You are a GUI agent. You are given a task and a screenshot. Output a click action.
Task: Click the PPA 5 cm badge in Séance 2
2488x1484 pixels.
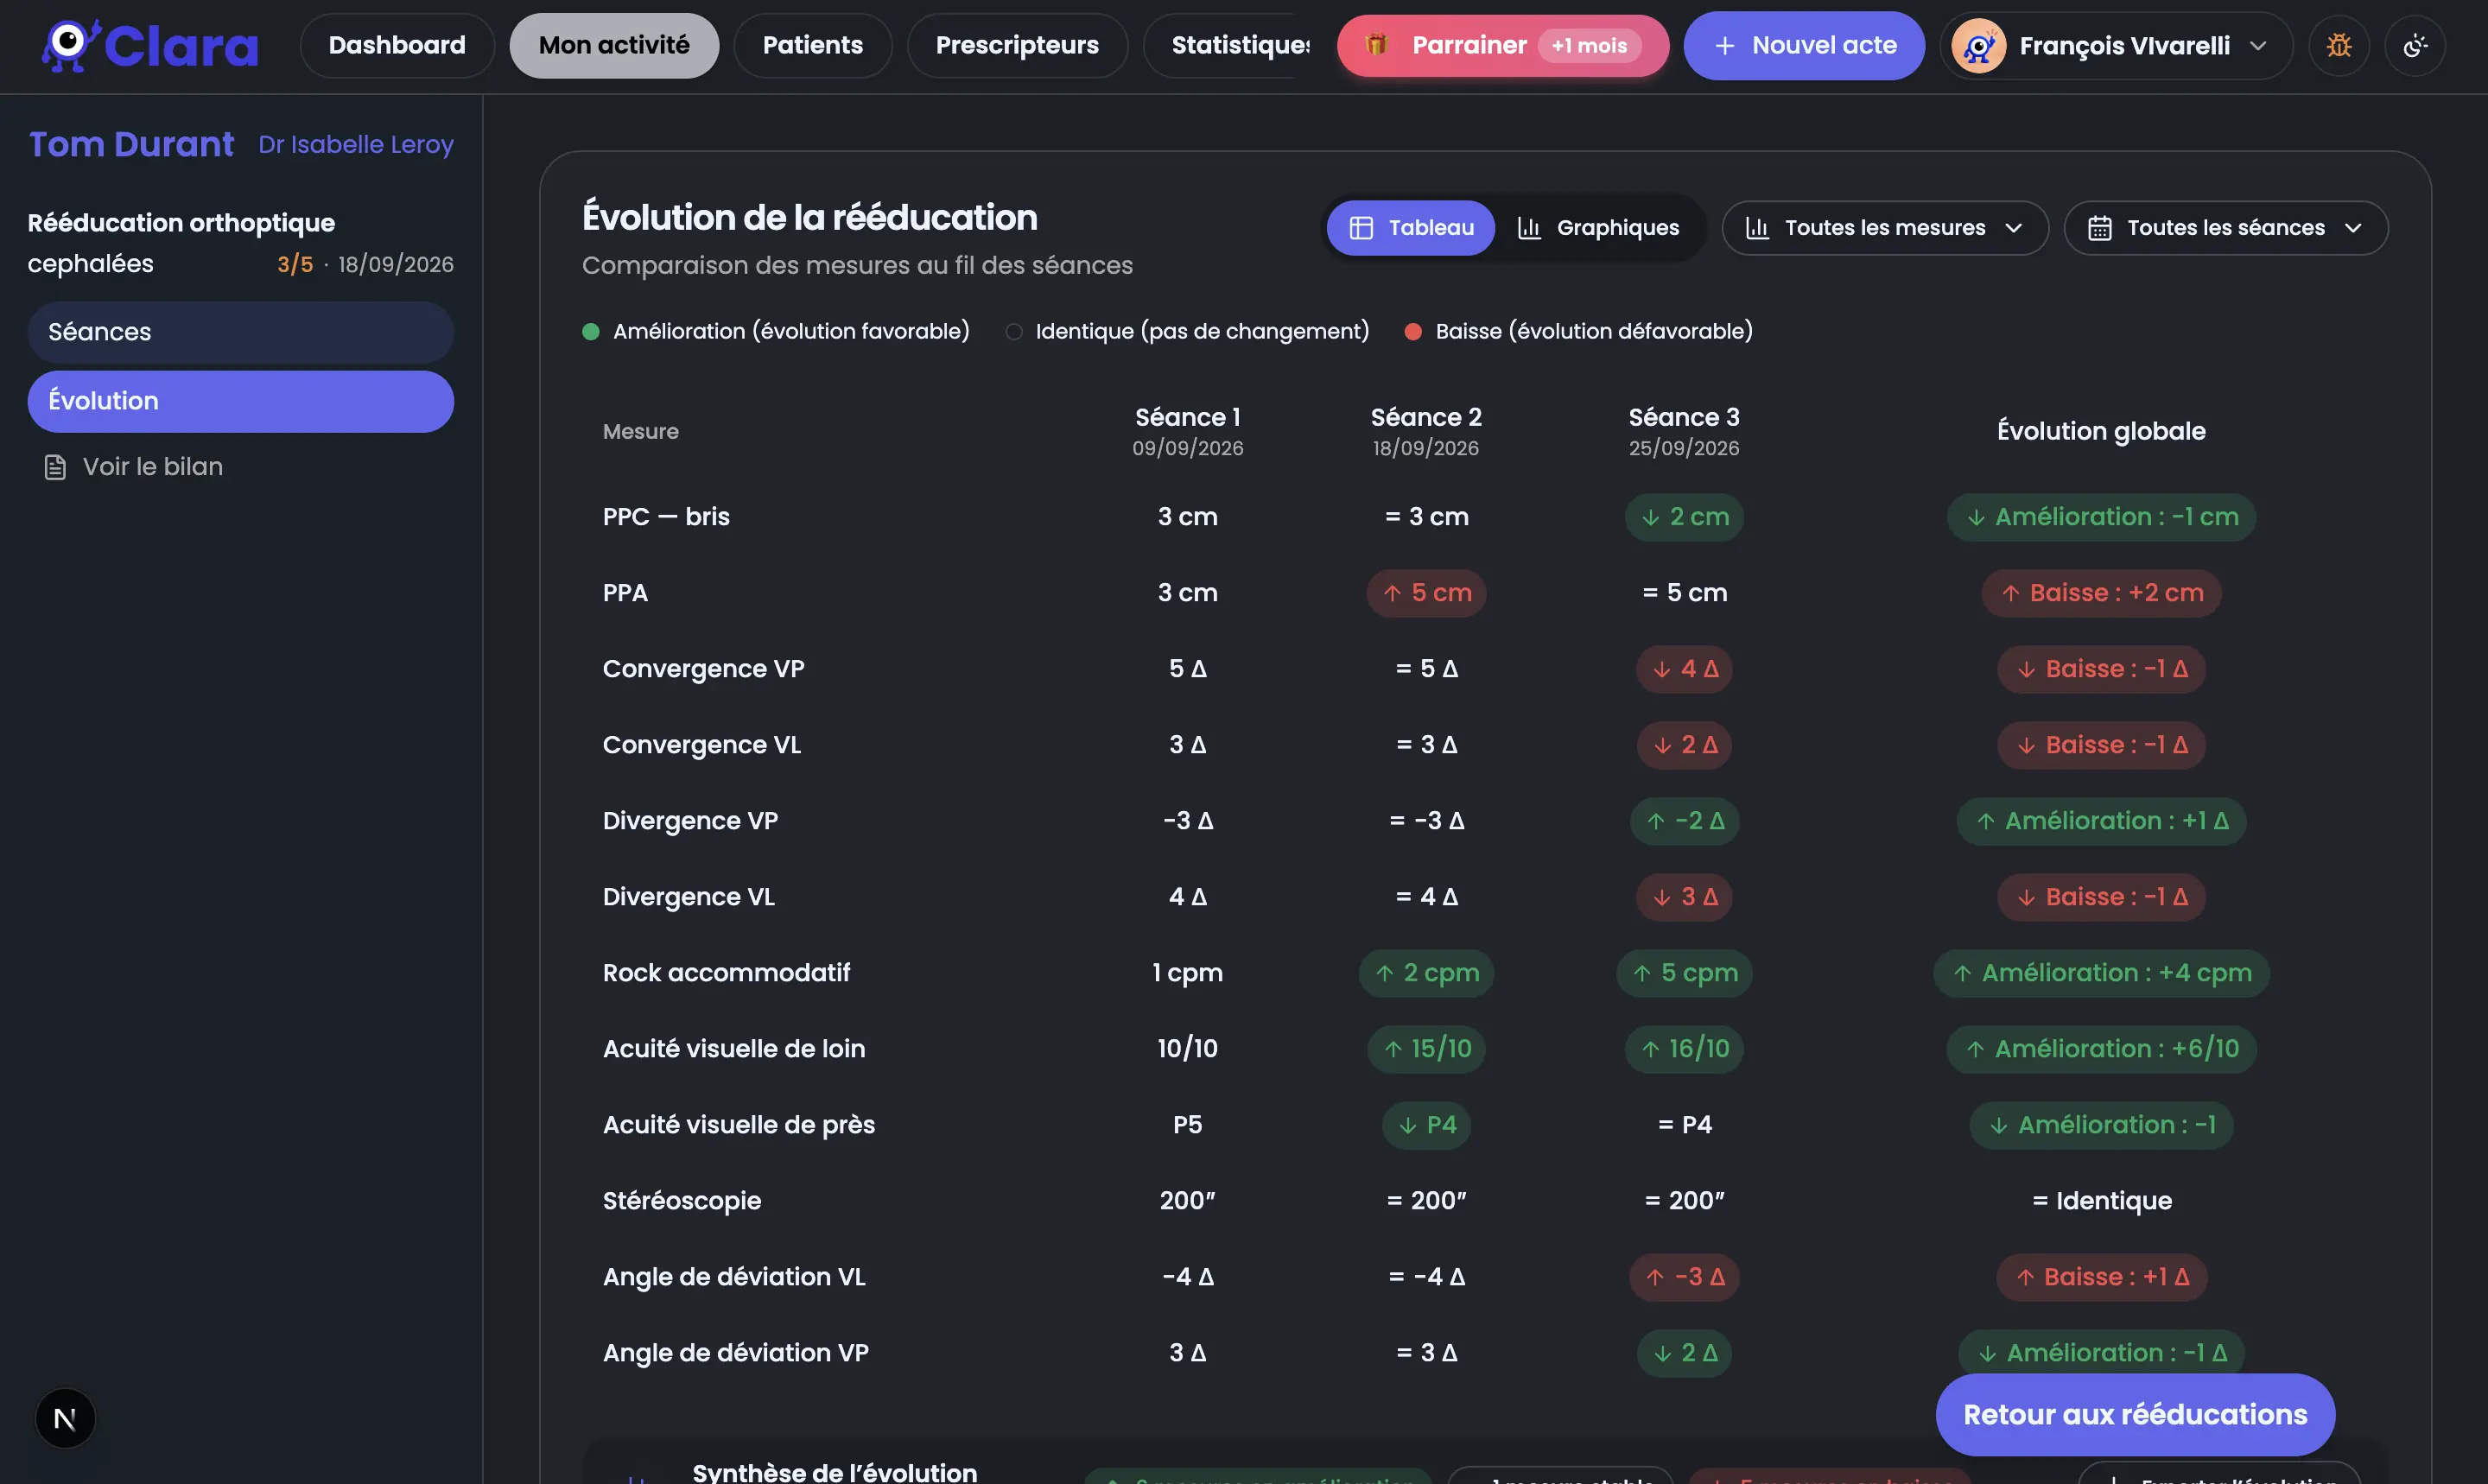click(x=1426, y=593)
